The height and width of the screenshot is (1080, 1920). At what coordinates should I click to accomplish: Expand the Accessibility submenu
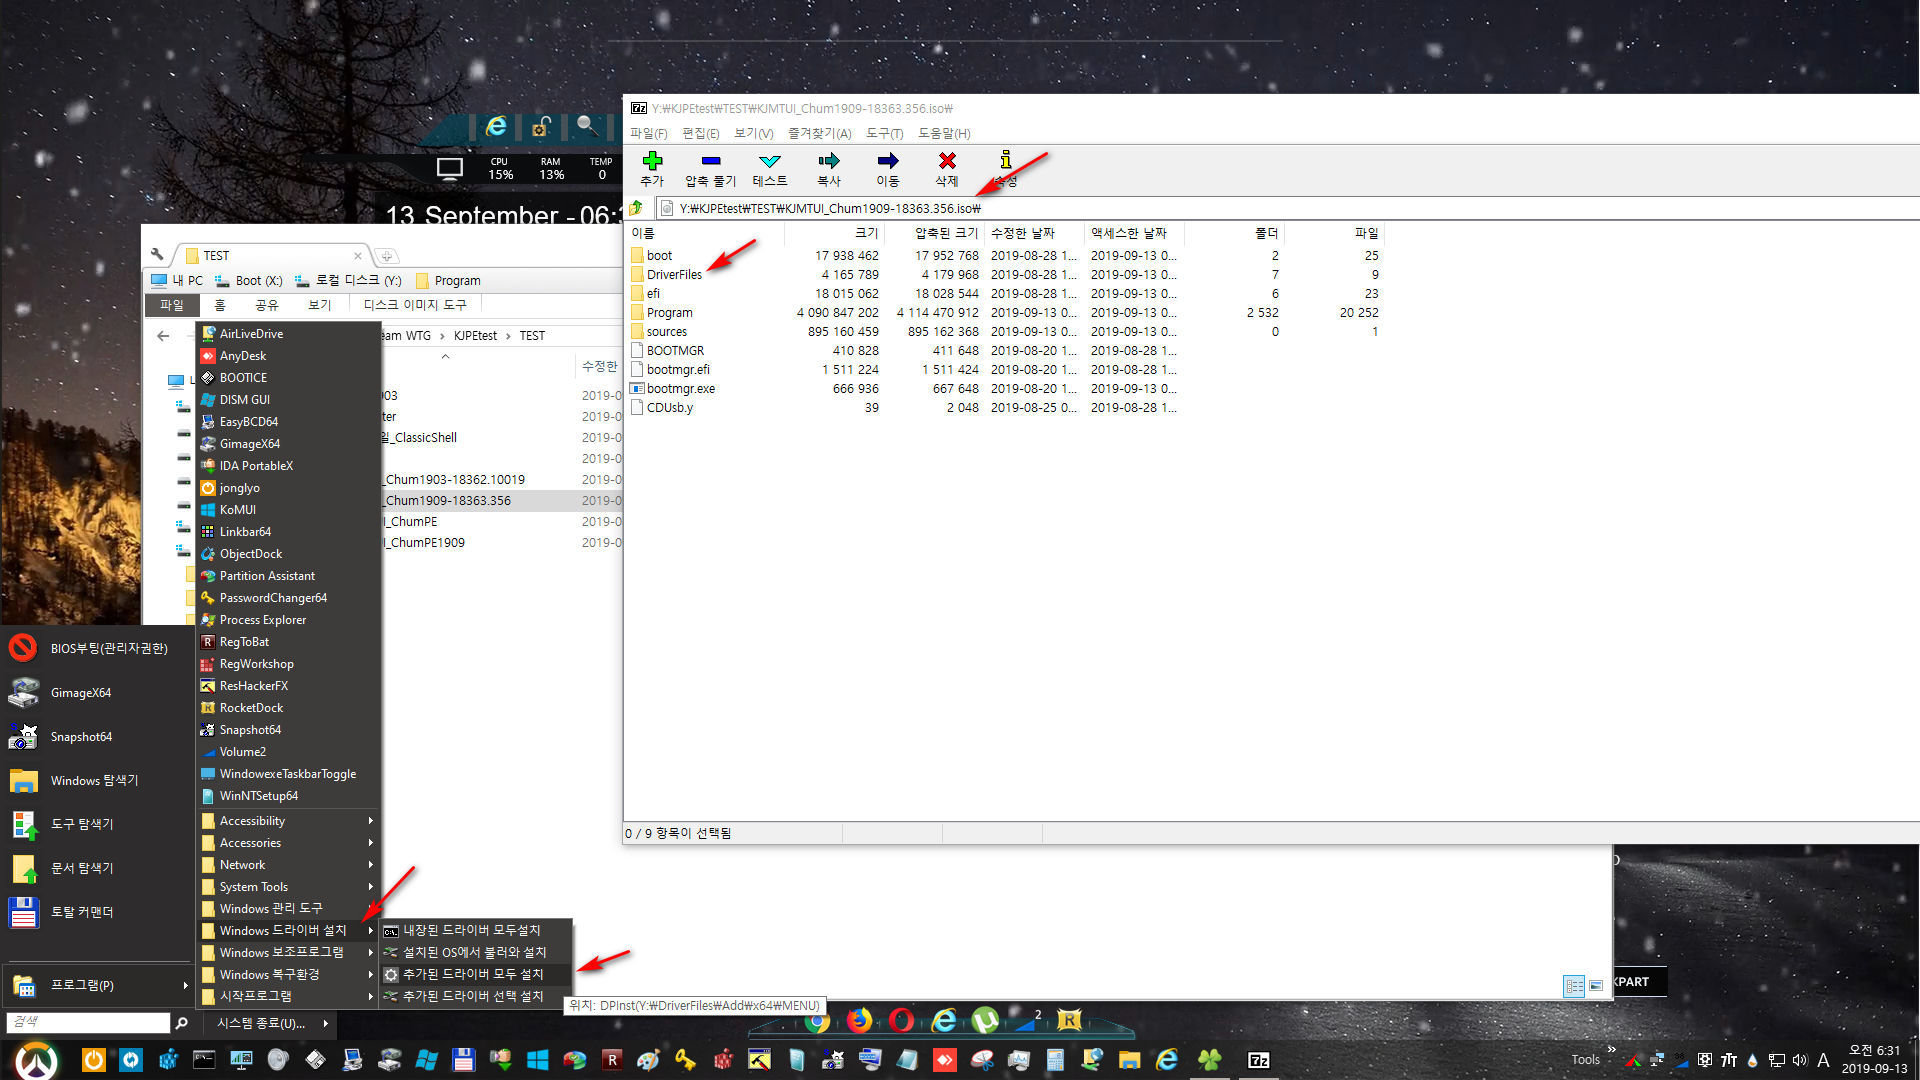(288, 821)
